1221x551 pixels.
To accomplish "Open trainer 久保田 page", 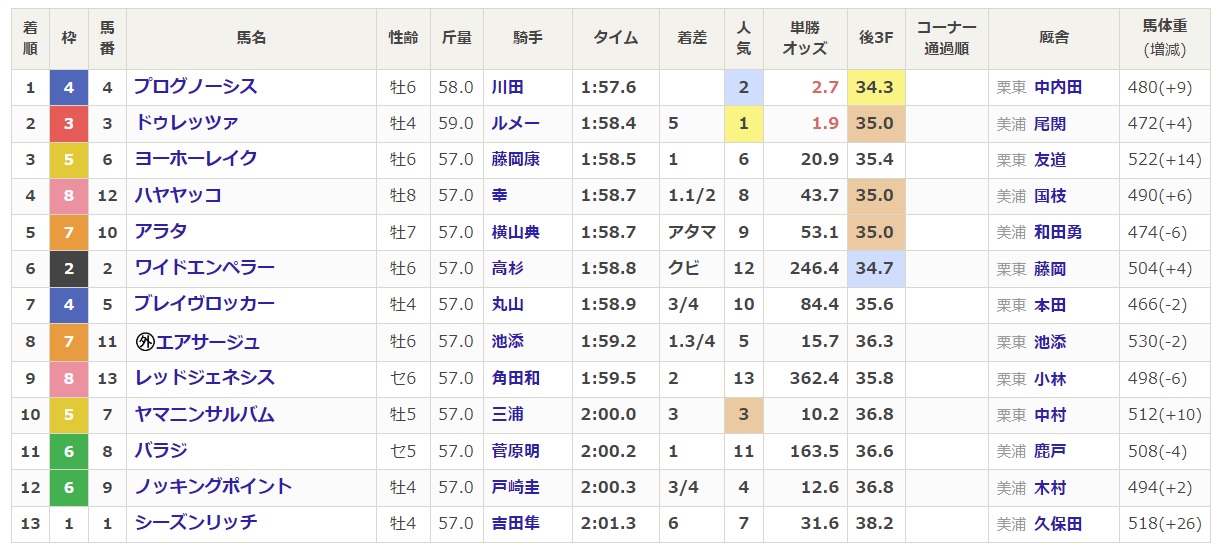I will [x=1058, y=523].
